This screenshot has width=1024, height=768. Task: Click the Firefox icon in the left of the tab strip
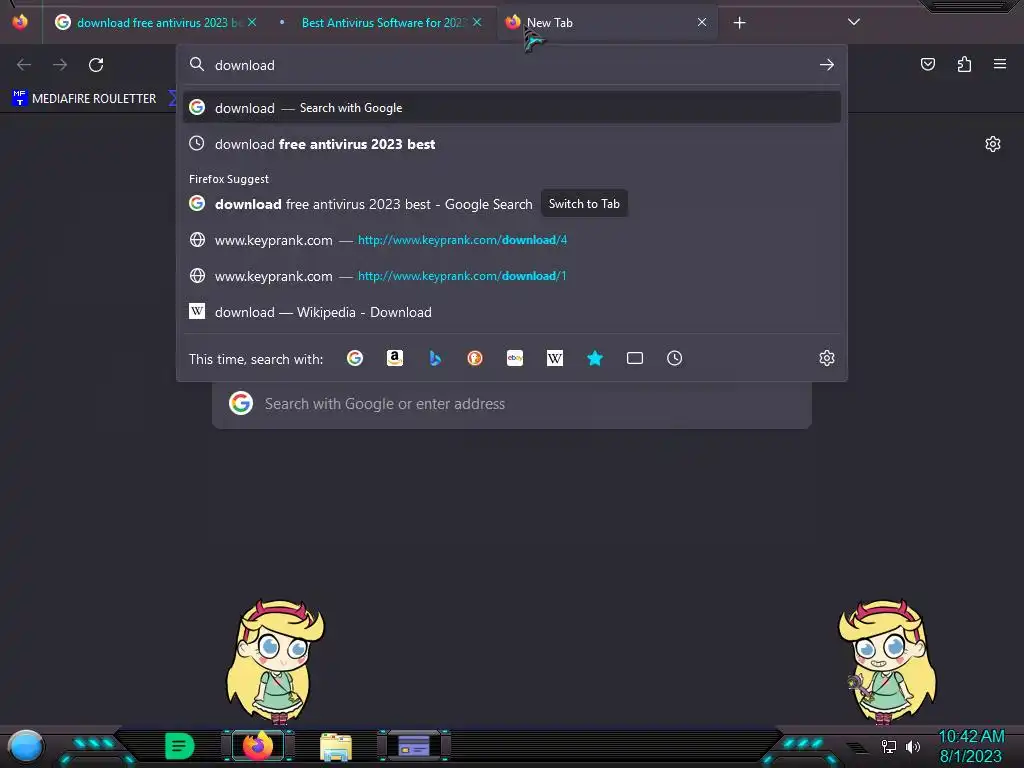[x=20, y=22]
